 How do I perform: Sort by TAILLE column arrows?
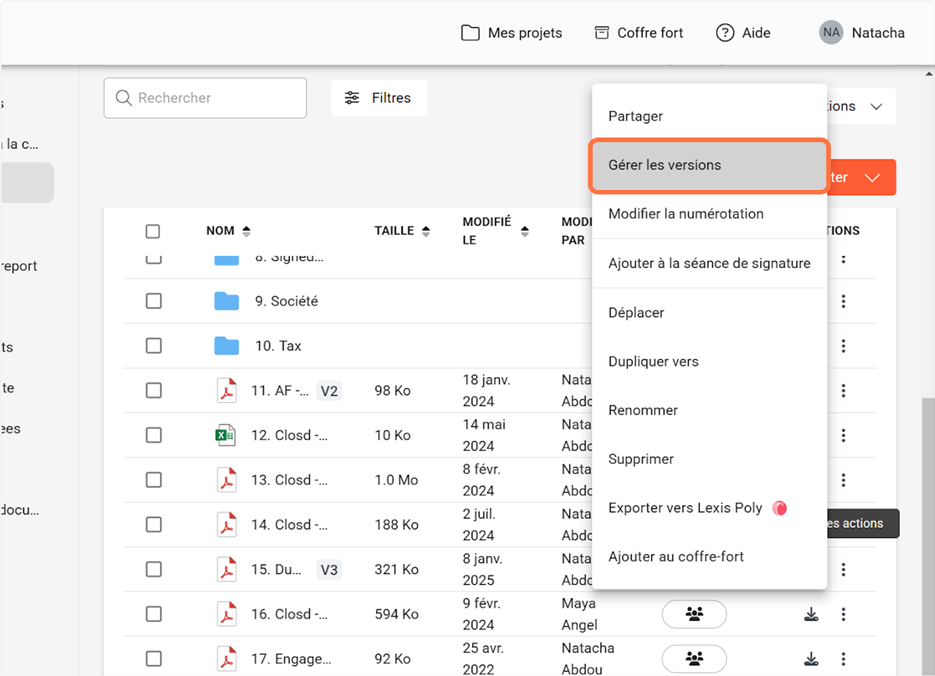[426, 231]
